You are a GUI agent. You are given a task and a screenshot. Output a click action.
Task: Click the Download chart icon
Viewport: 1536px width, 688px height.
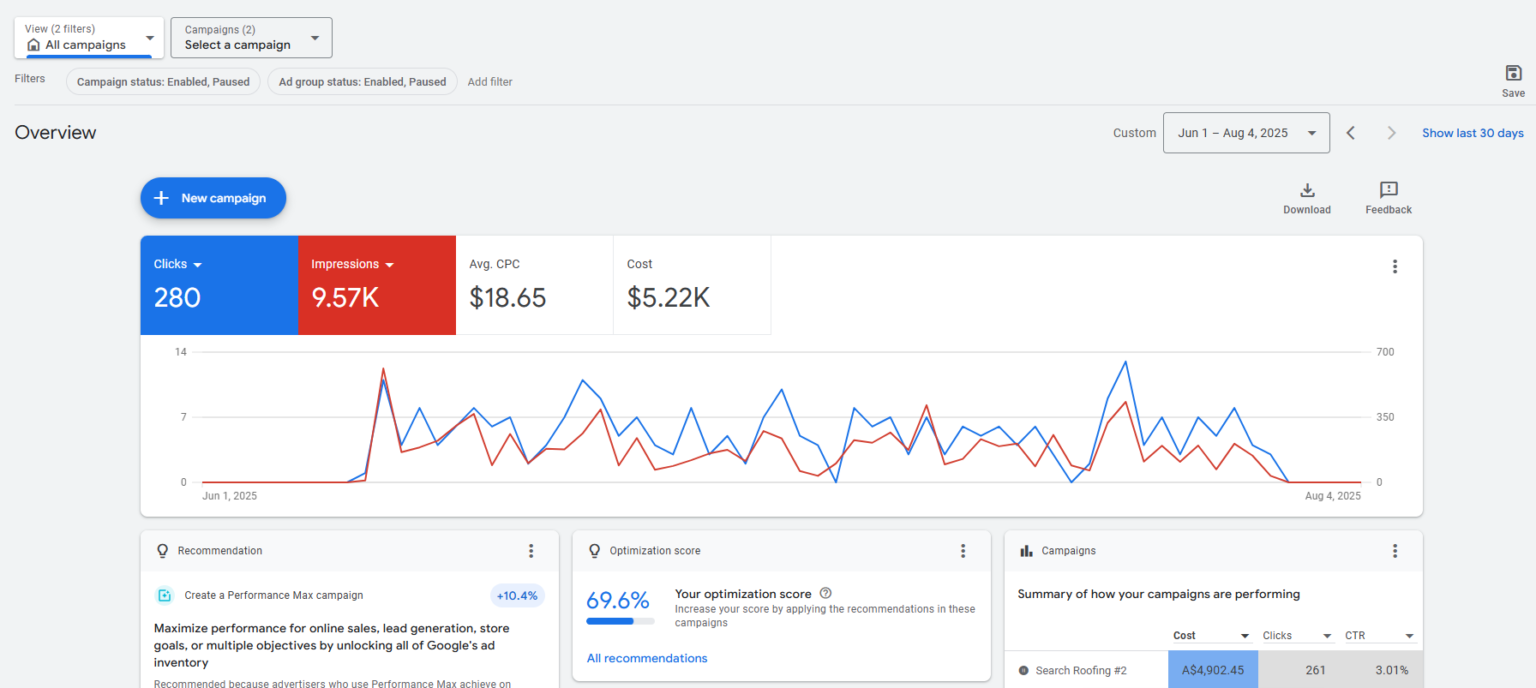(x=1306, y=191)
